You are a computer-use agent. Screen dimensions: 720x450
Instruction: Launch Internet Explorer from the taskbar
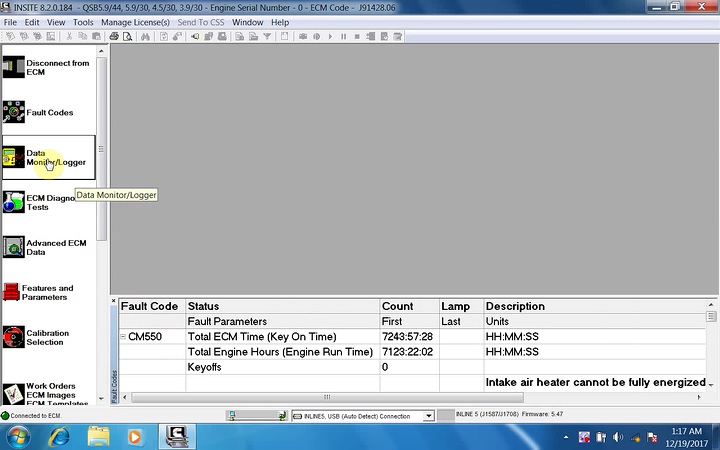60,437
